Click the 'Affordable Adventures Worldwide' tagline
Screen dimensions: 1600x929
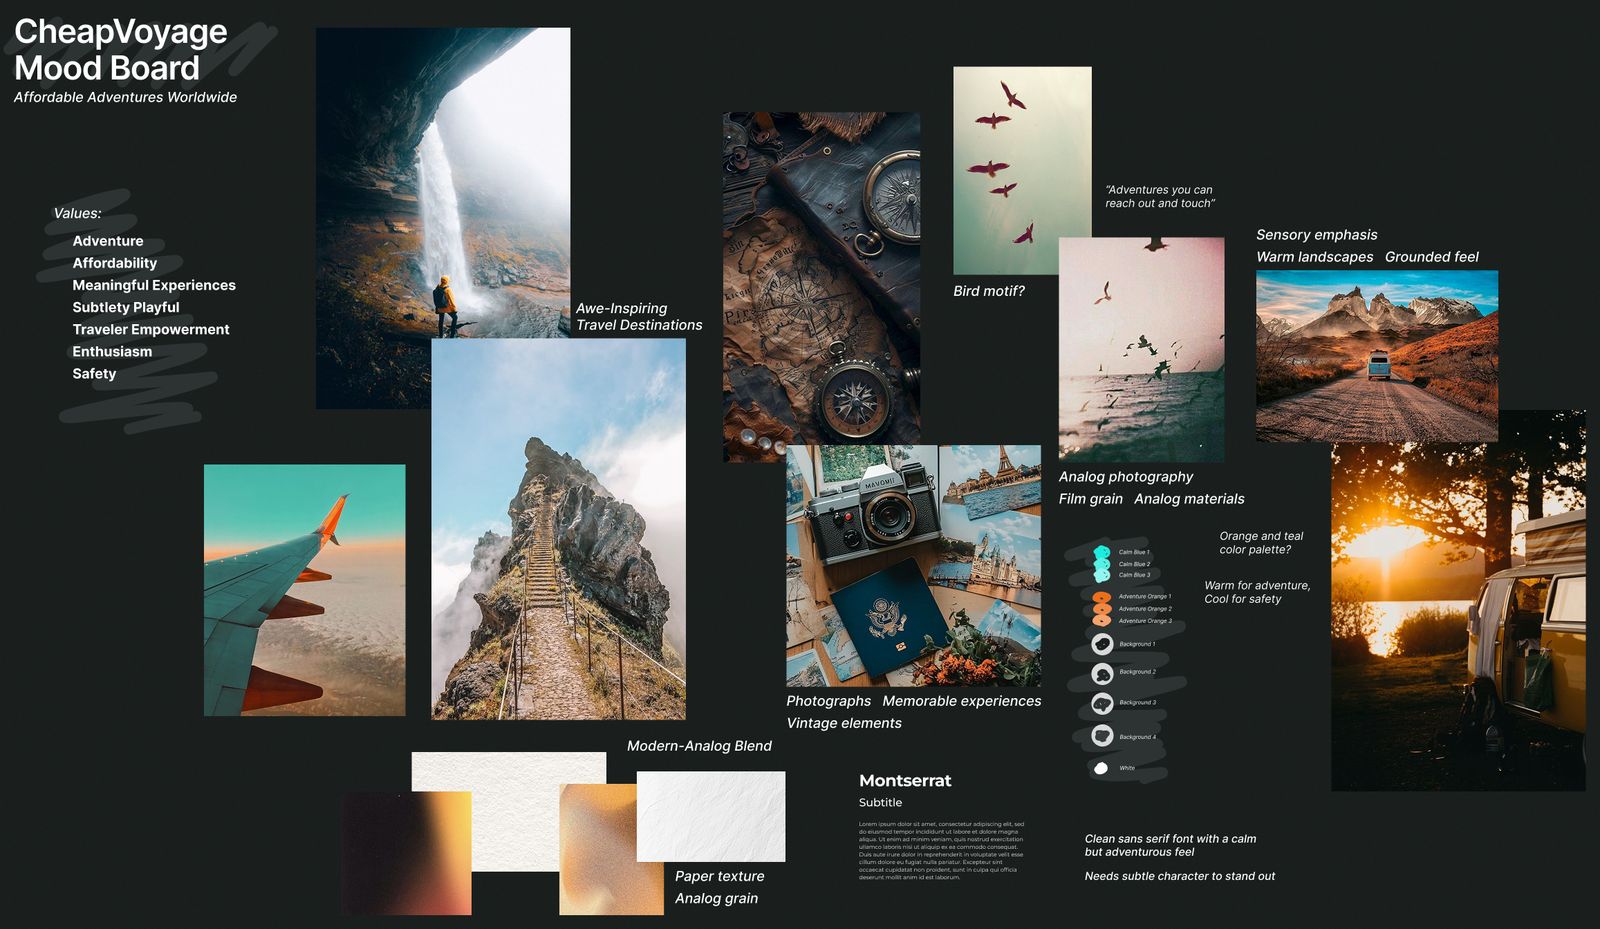click(x=125, y=97)
